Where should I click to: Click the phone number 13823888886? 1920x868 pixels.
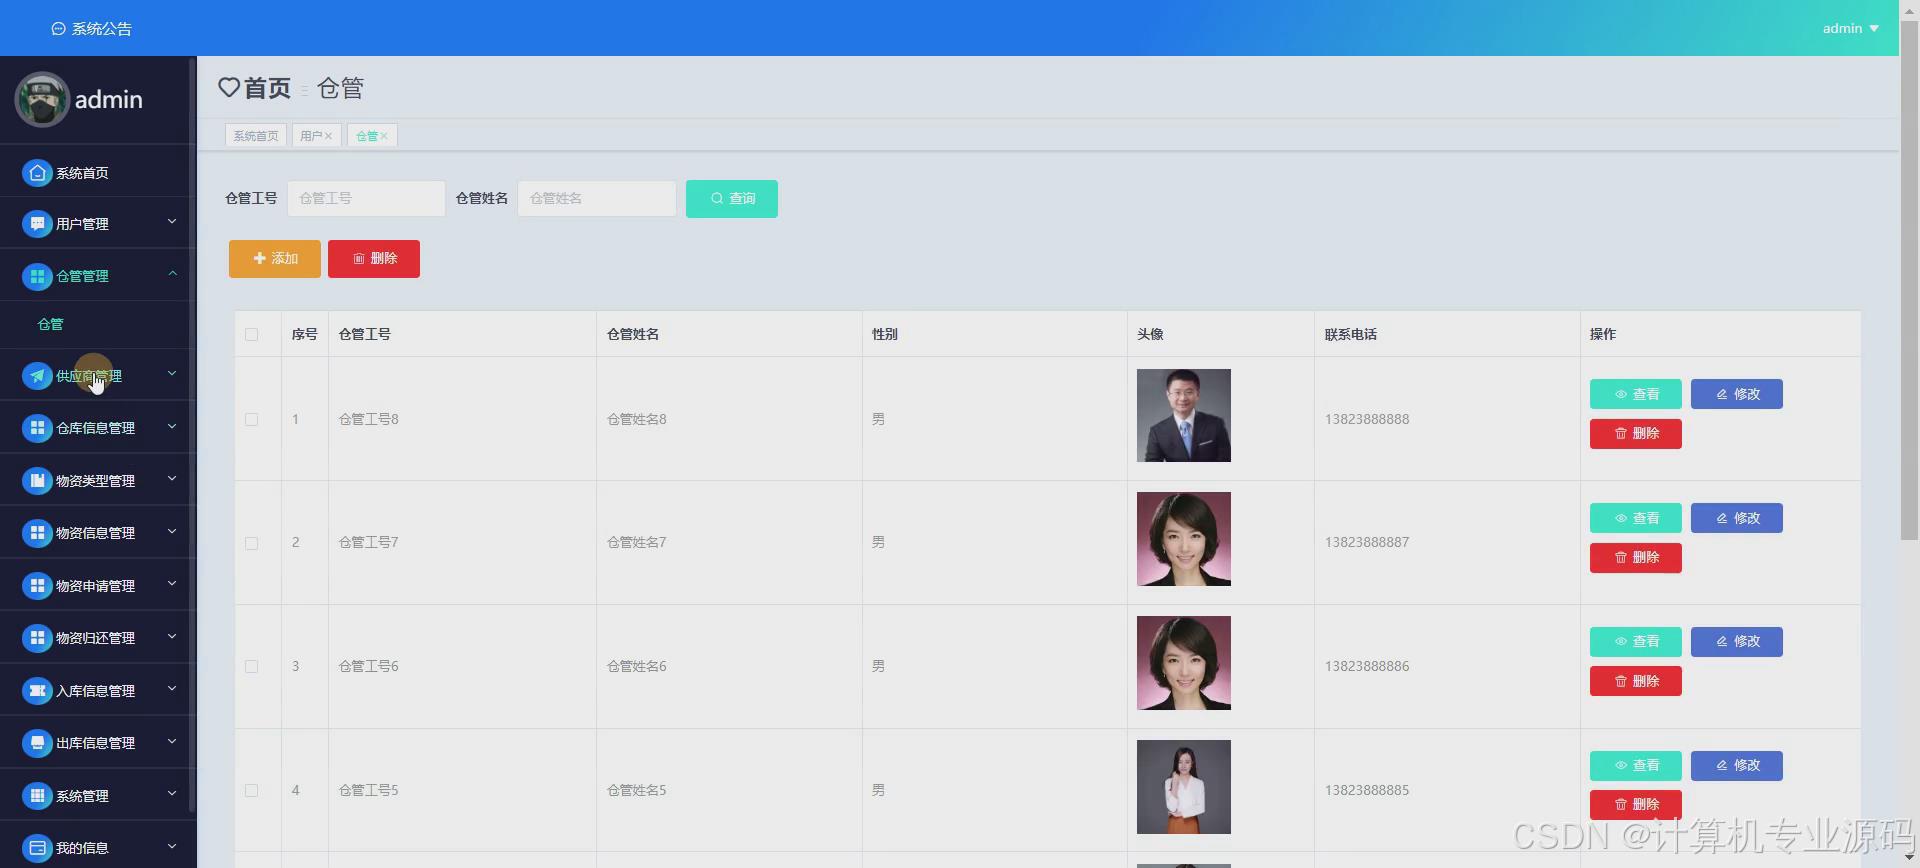click(x=1367, y=666)
